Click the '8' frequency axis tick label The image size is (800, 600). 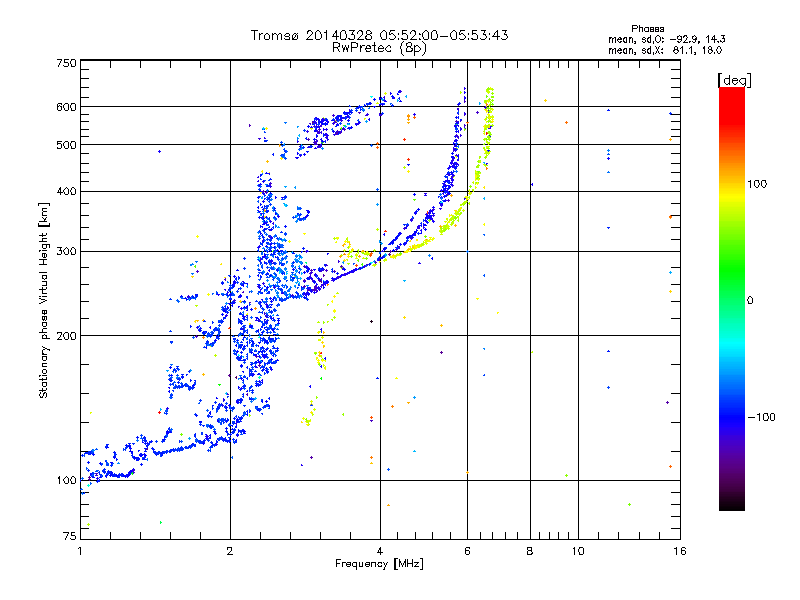pos(530,551)
